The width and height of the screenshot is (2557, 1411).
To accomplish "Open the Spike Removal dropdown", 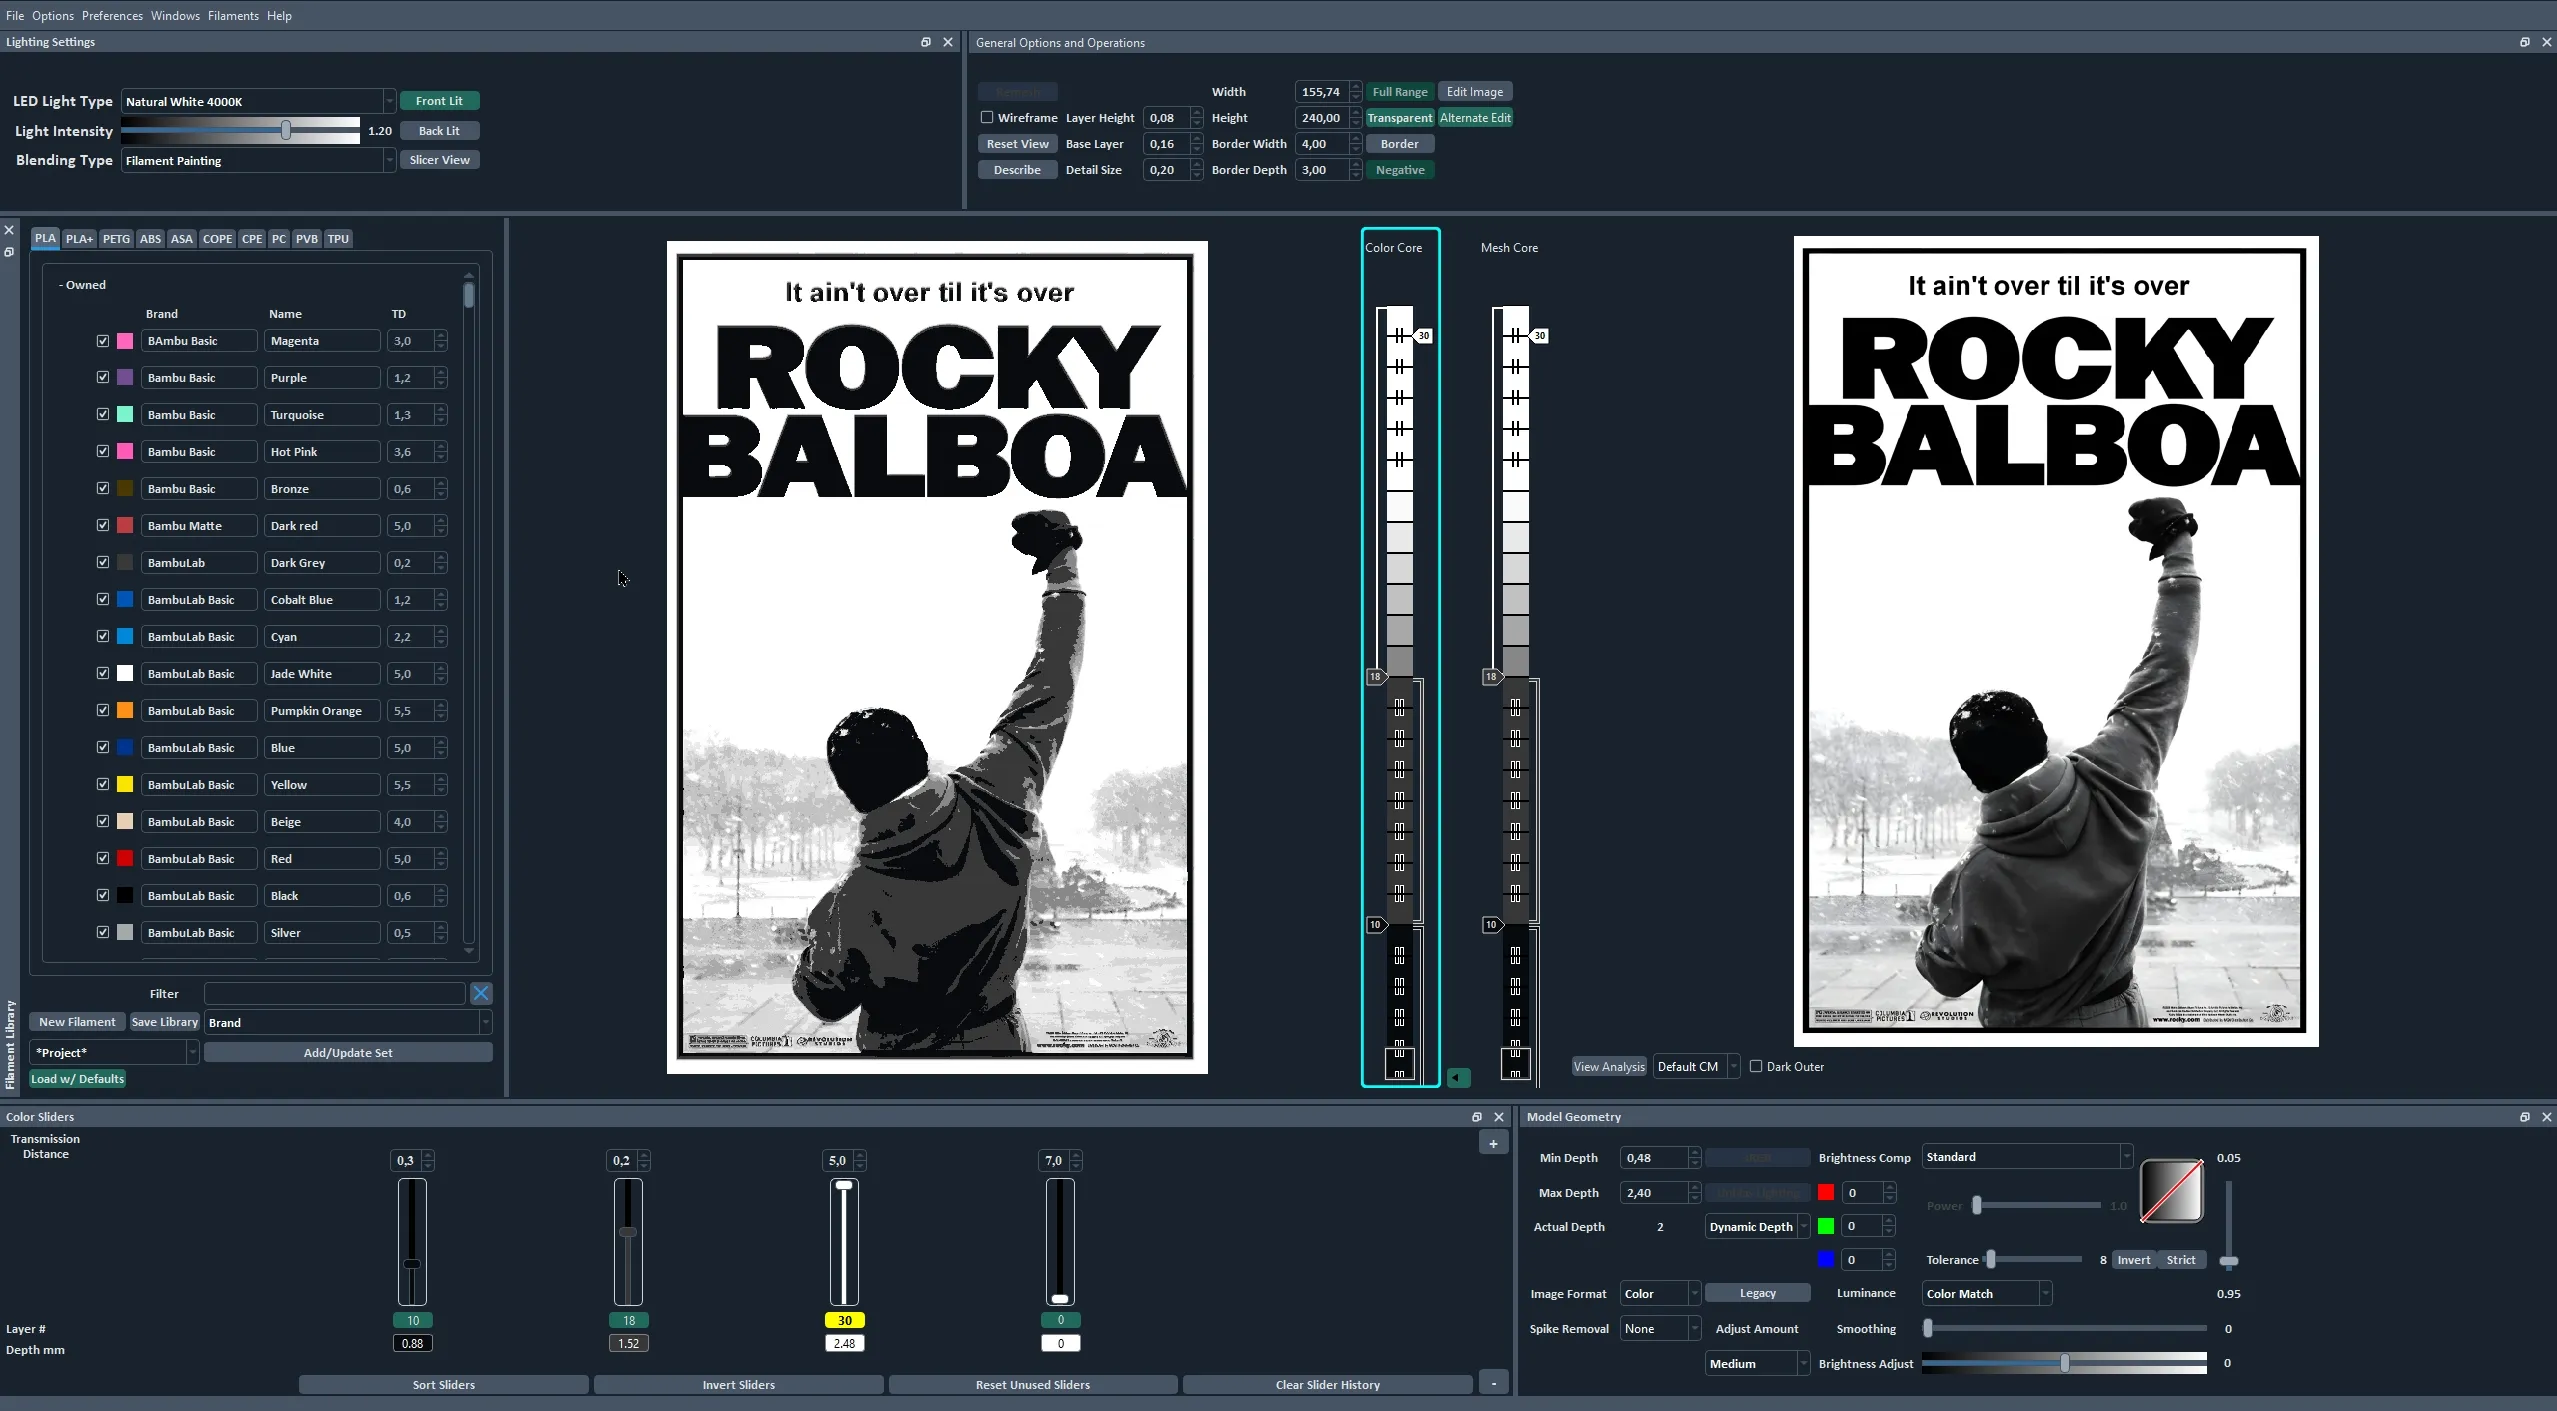I will [x=1660, y=1329].
